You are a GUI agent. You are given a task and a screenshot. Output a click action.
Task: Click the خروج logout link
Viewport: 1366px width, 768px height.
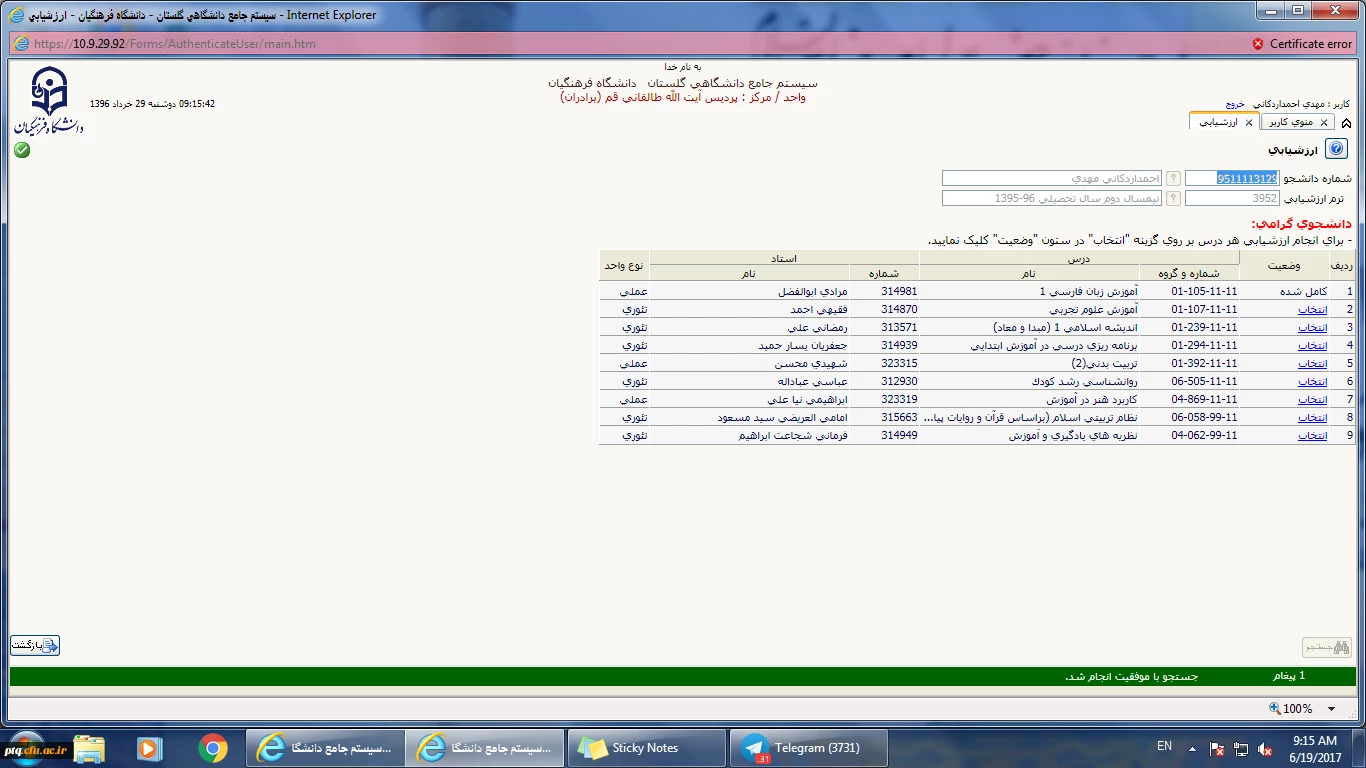coord(1235,104)
